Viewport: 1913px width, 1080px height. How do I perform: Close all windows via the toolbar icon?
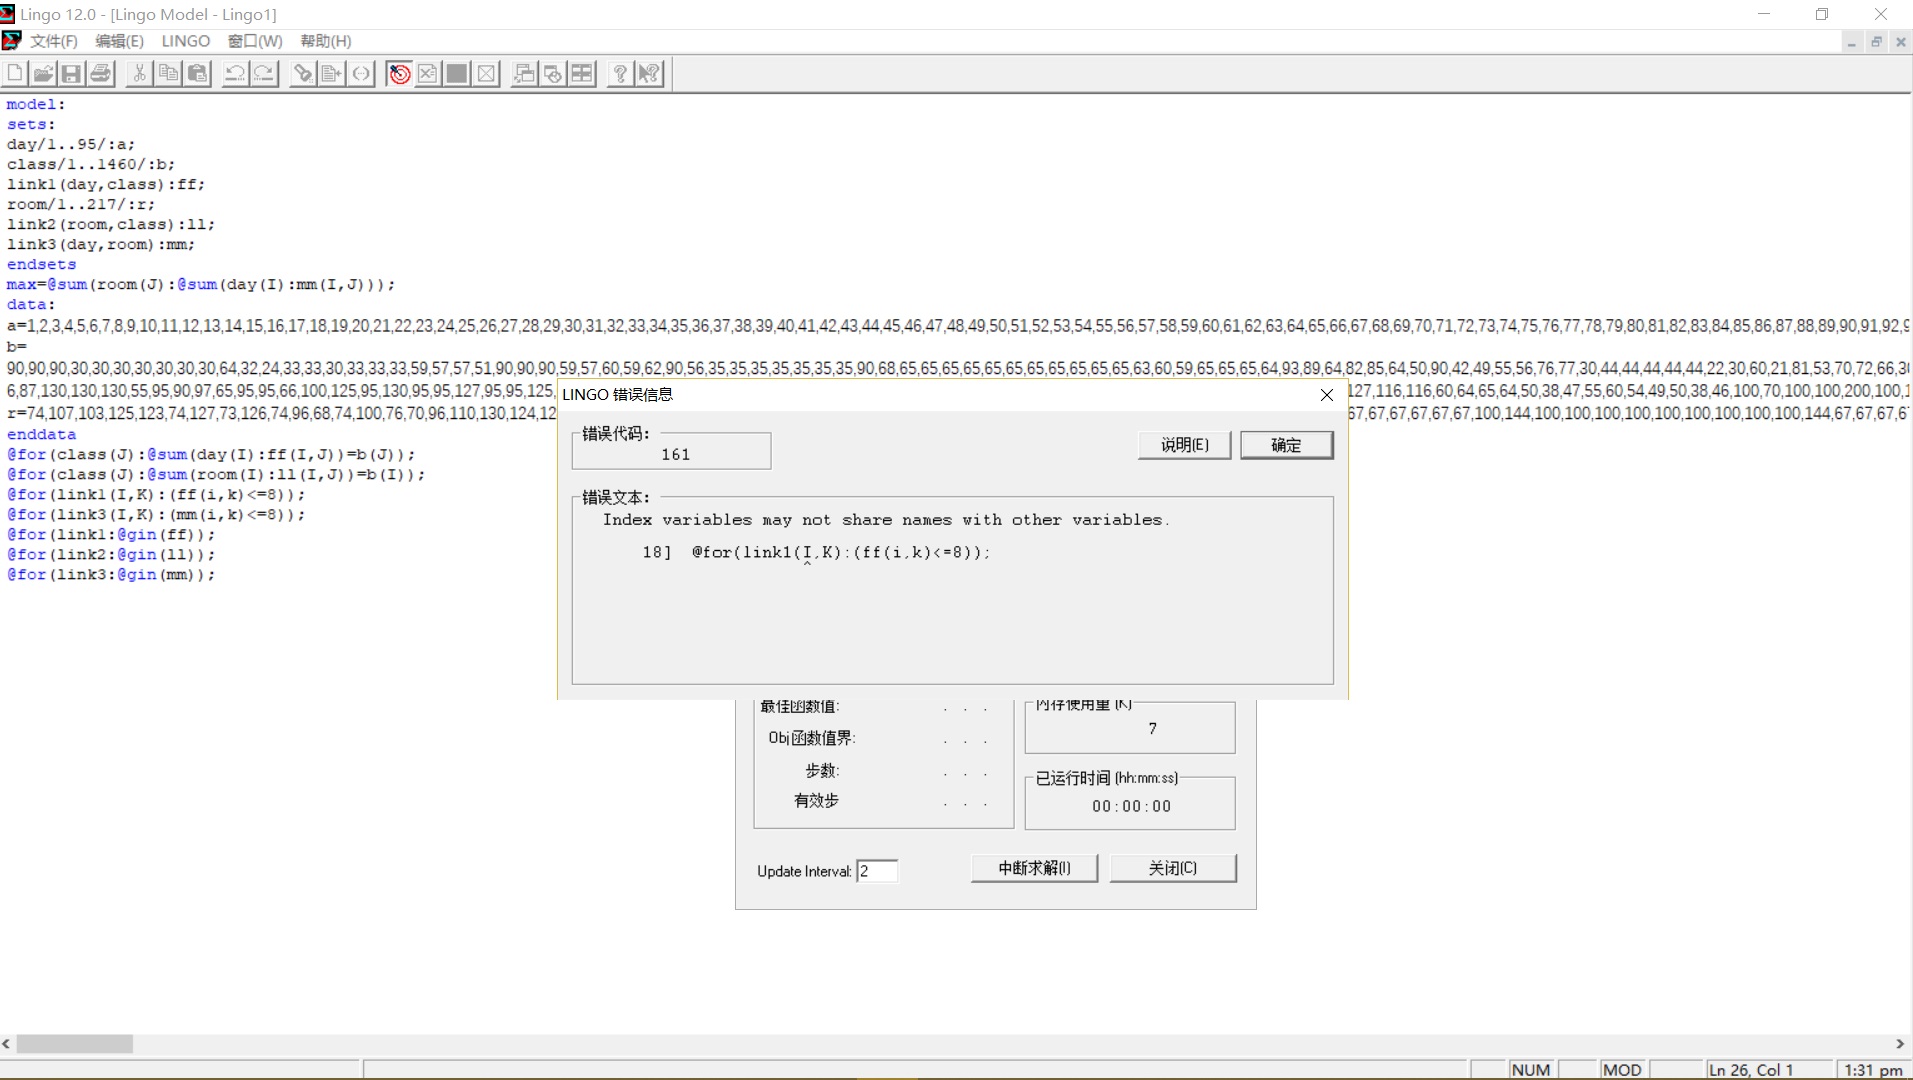553,73
